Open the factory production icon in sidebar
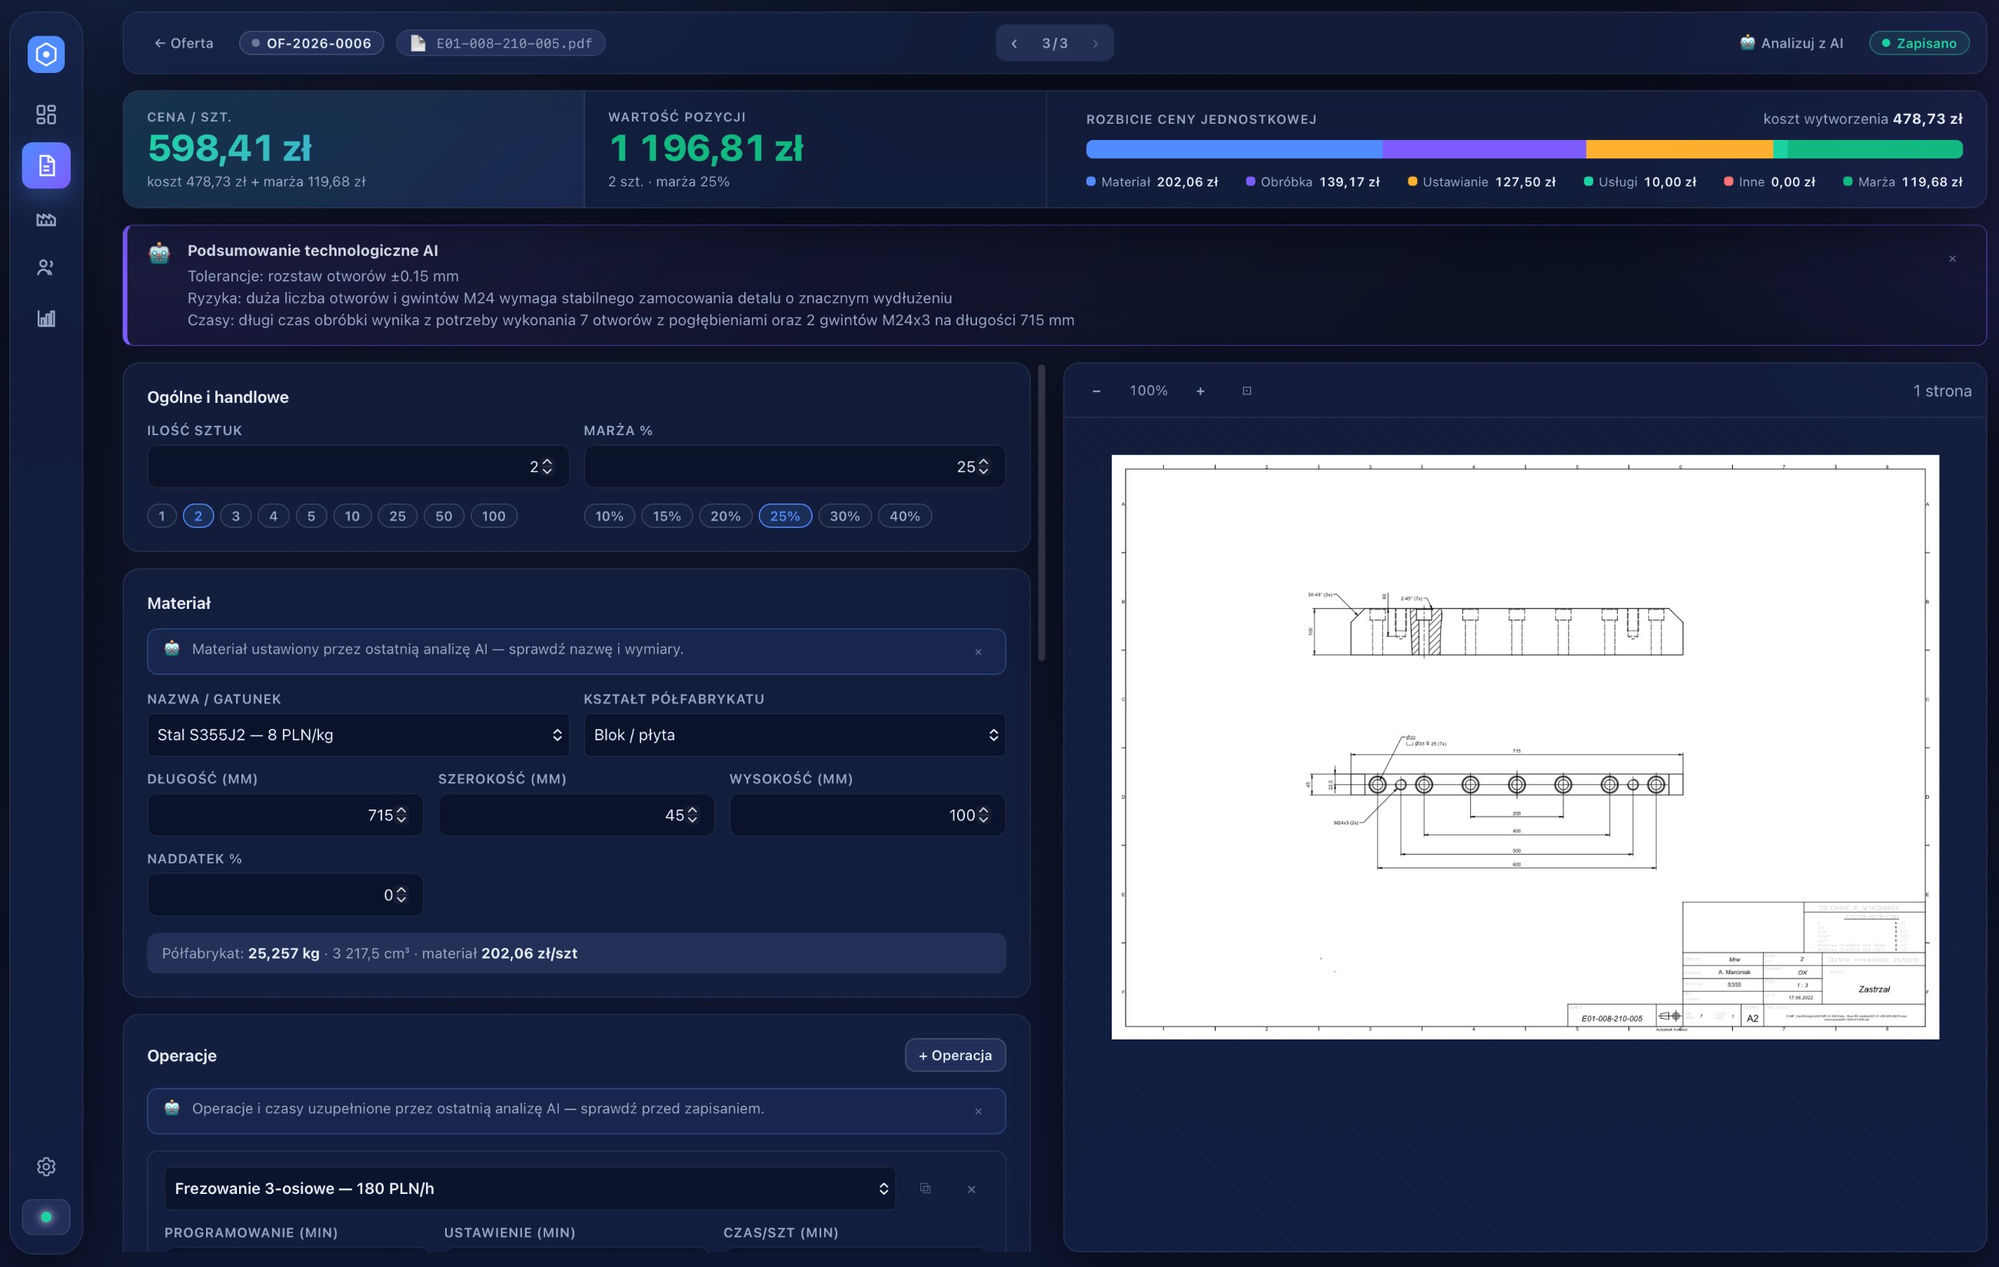 click(x=46, y=219)
